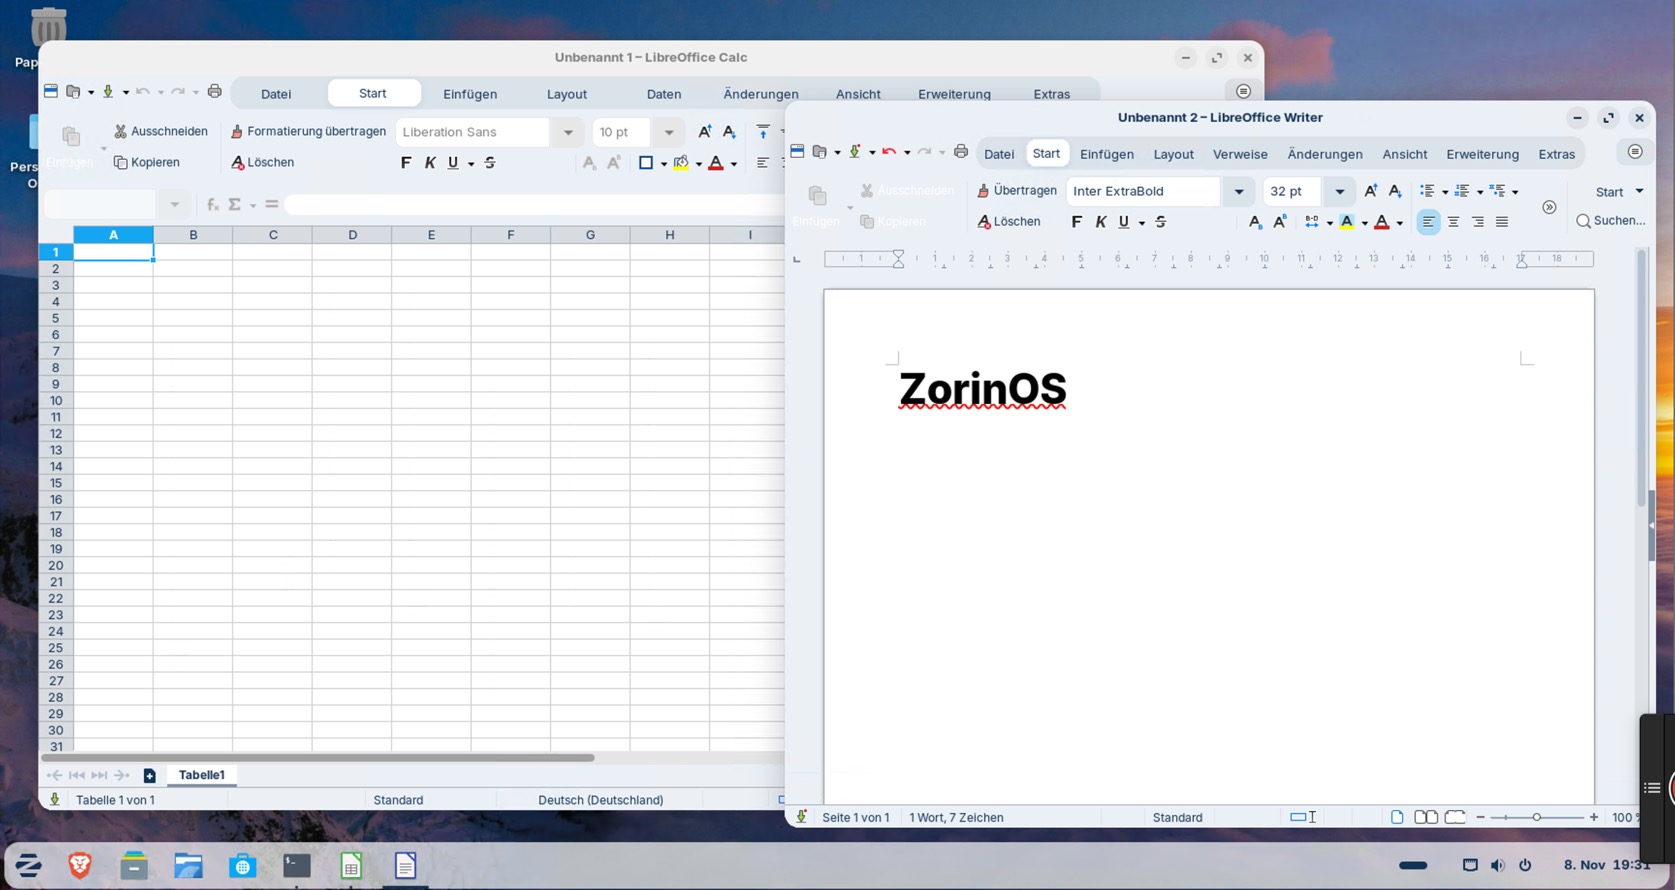Click Suchen in Writer
Viewport: 1675px width, 890px height.
point(1611,221)
